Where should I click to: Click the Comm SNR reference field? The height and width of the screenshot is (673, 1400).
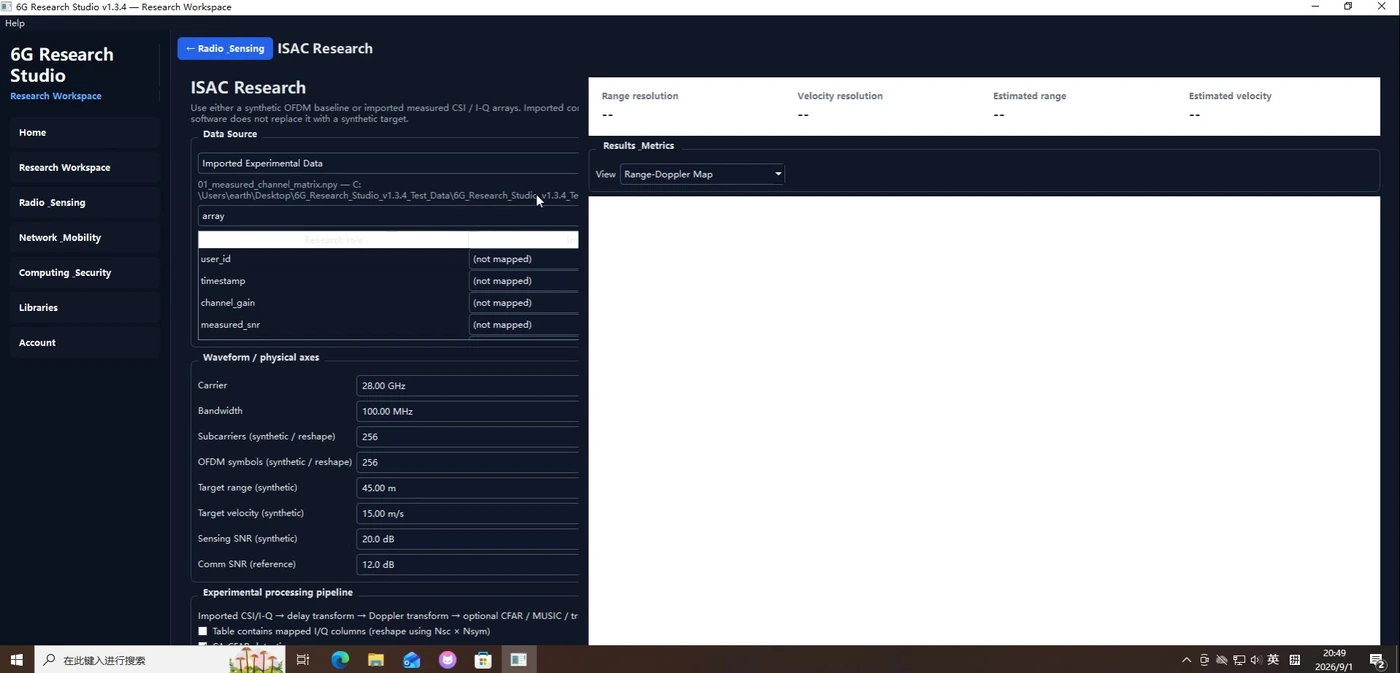tap(468, 564)
